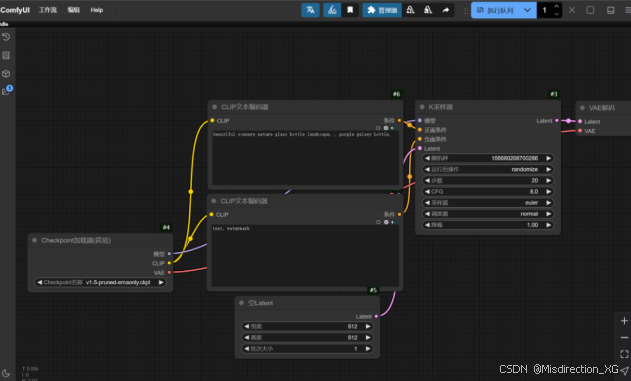Toggle dark theme with the moon icon
The image size is (631, 381).
(x=6, y=373)
